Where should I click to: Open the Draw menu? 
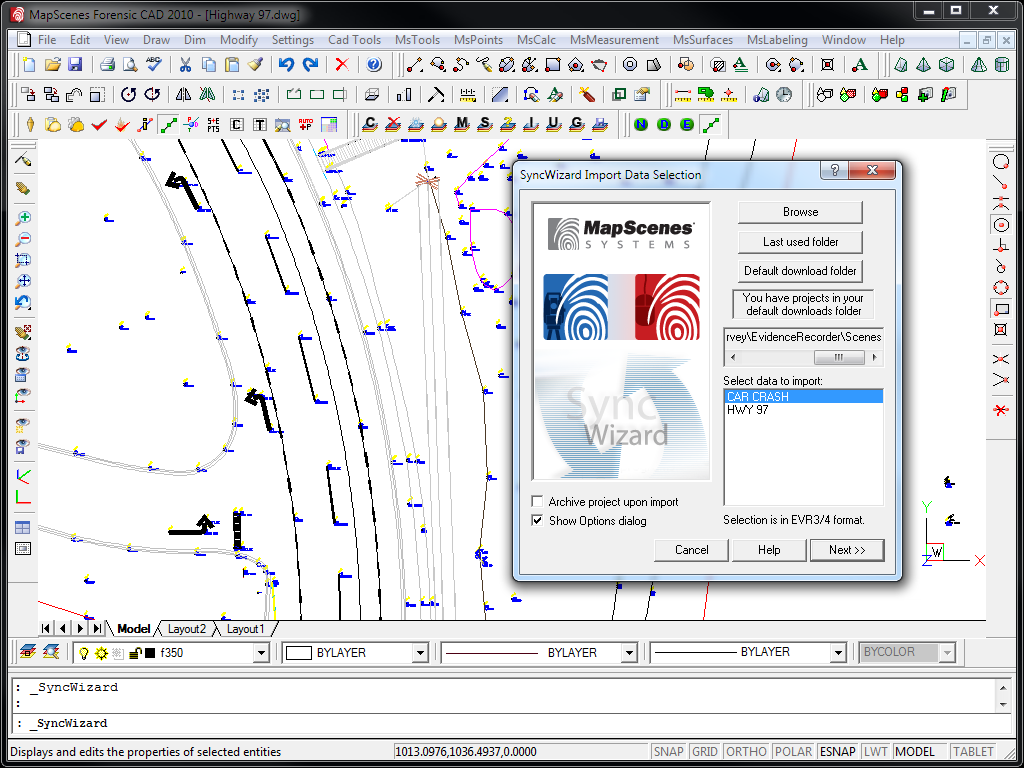157,40
